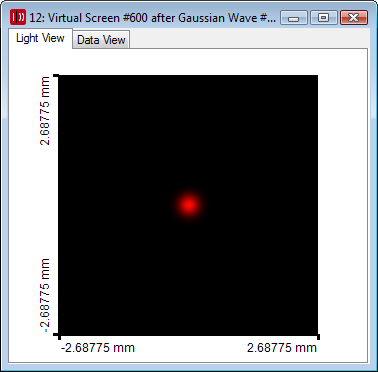The image size is (378, 372).
Task: Click the bottom-left origin tick of the plot
Action: point(59,335)
